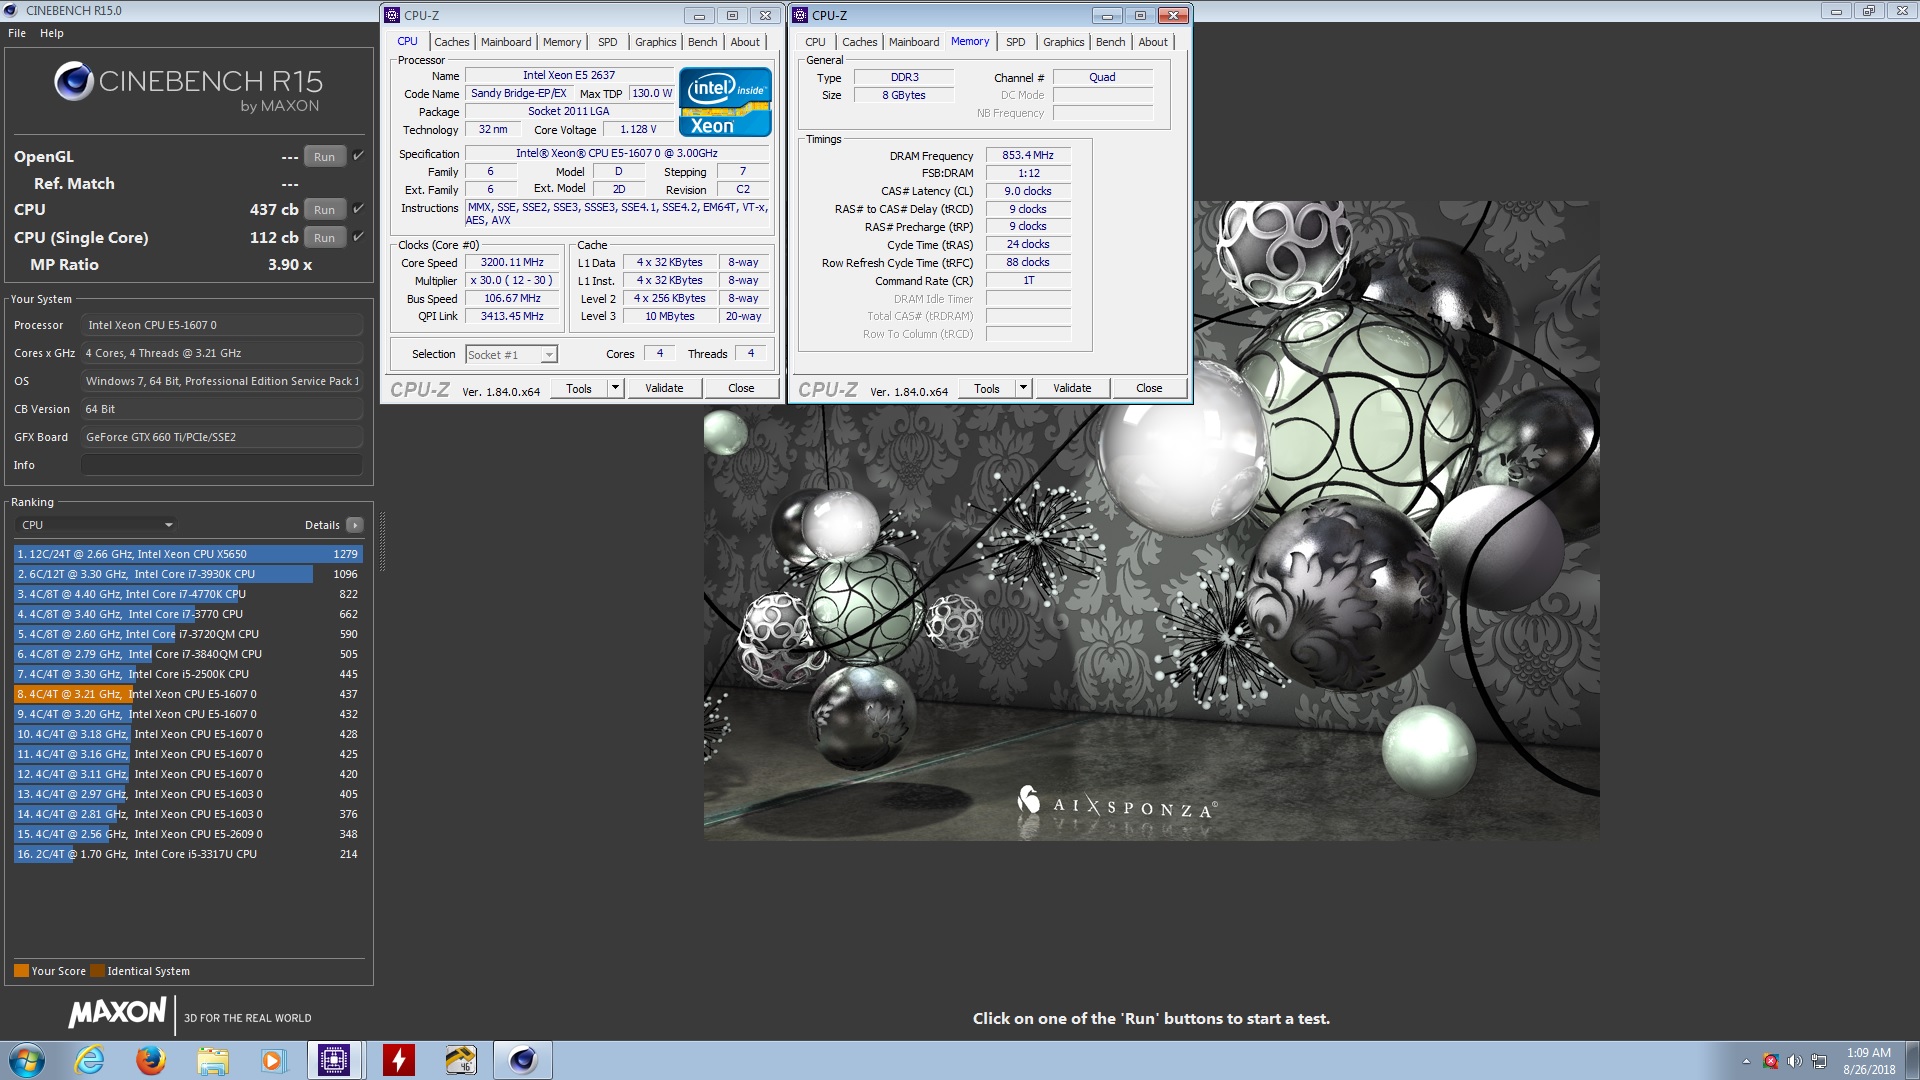This screenshot has width=1920, height=1080.
Task: Open Windows Media Player from taskbar
Action: (272, 1060)
